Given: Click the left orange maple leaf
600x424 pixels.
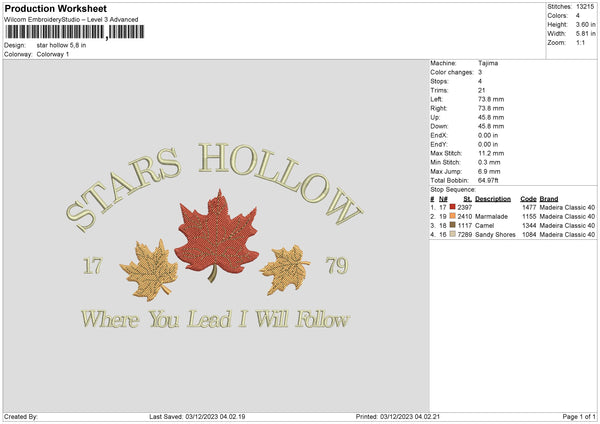Looking at the screenshot, I should click(x=150, y=269).
